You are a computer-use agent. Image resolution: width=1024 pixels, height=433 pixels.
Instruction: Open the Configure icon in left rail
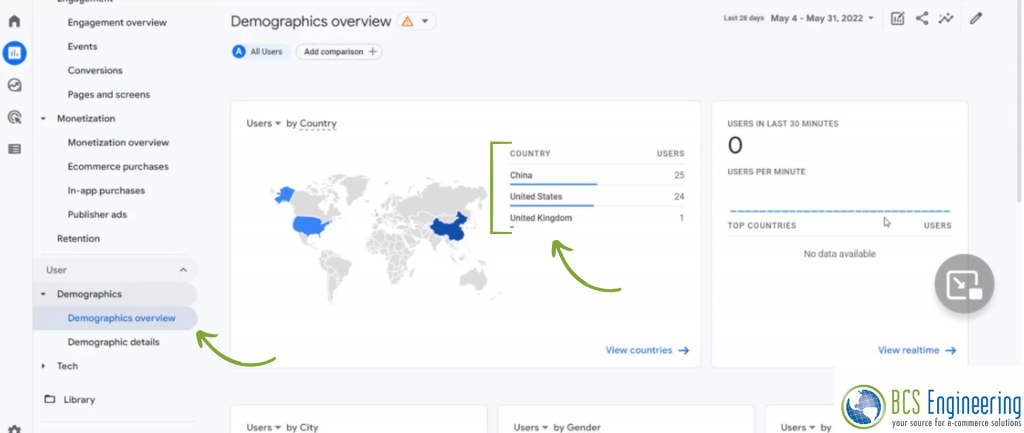14,149
